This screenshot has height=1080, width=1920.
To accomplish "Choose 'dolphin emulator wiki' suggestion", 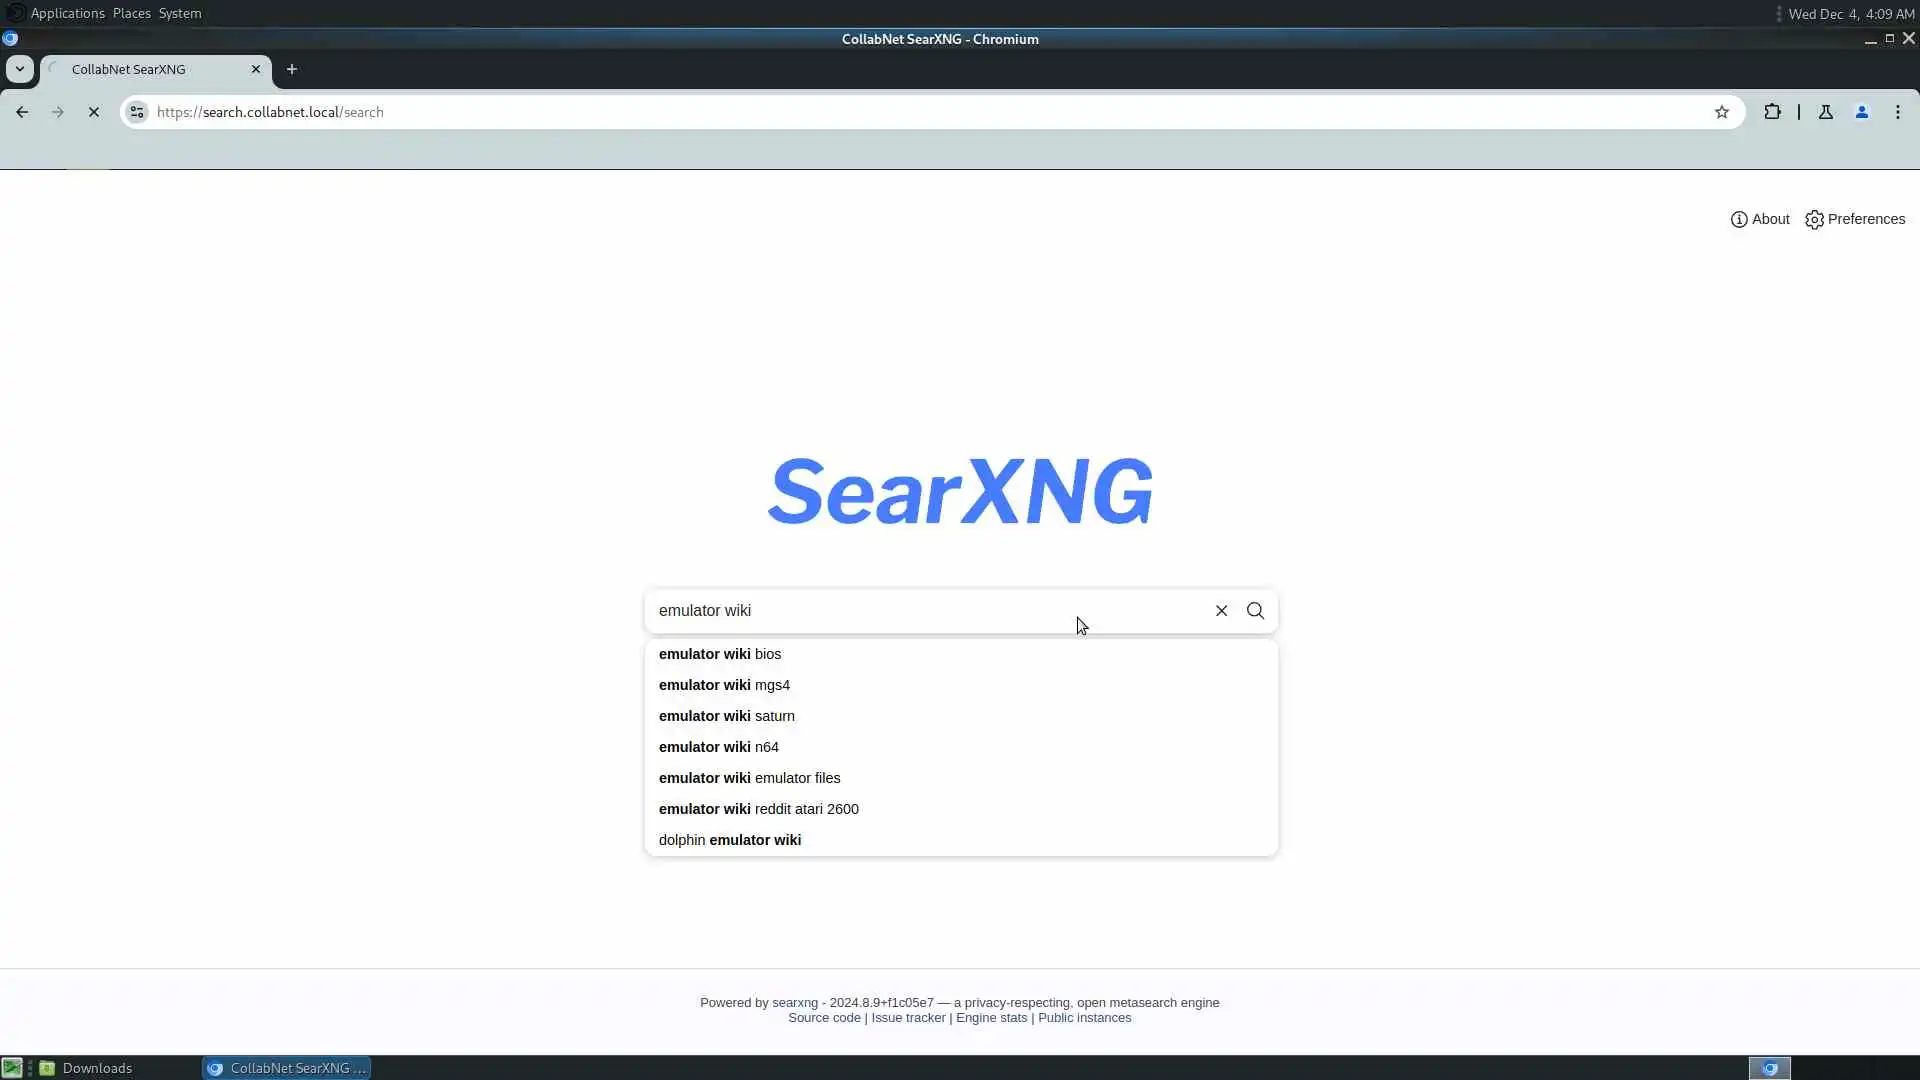I will [729, 840].
